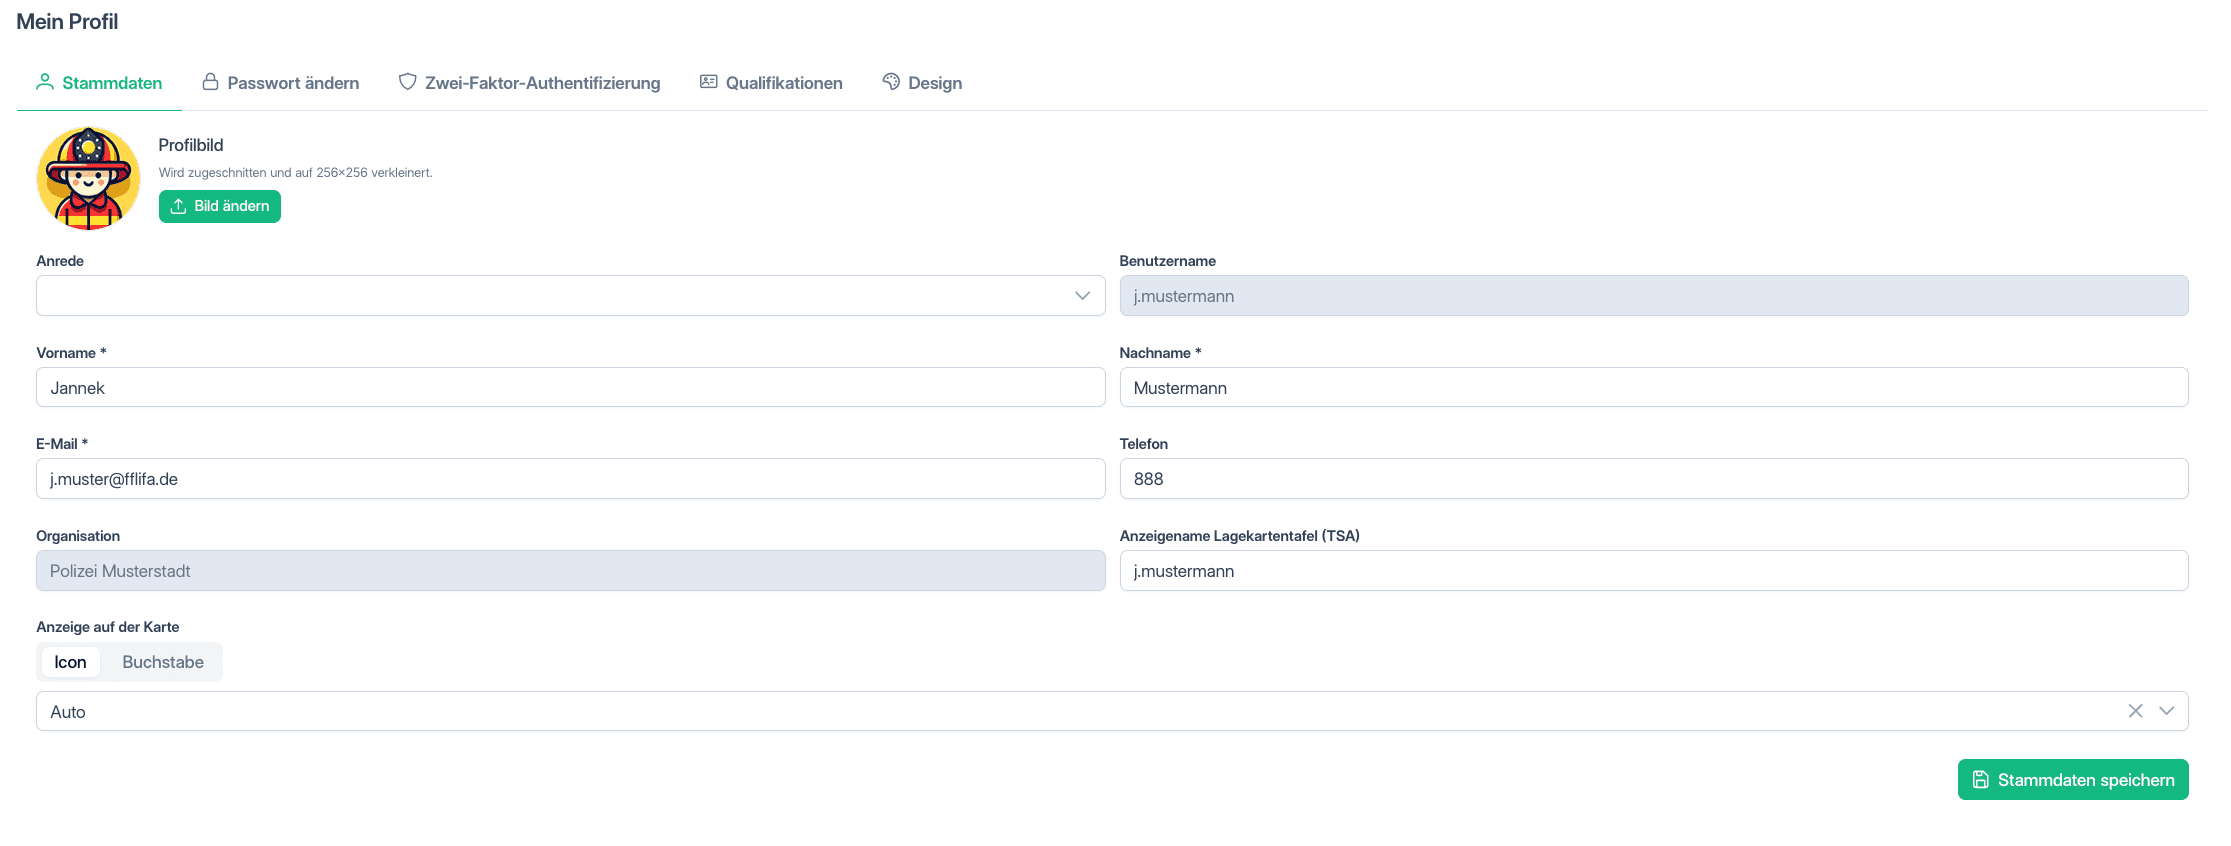This screenshot has width=2231, height=846.
Task: Click the Stammdaten speichern button
Action: pyautogui.click(x=2072, y=780)
